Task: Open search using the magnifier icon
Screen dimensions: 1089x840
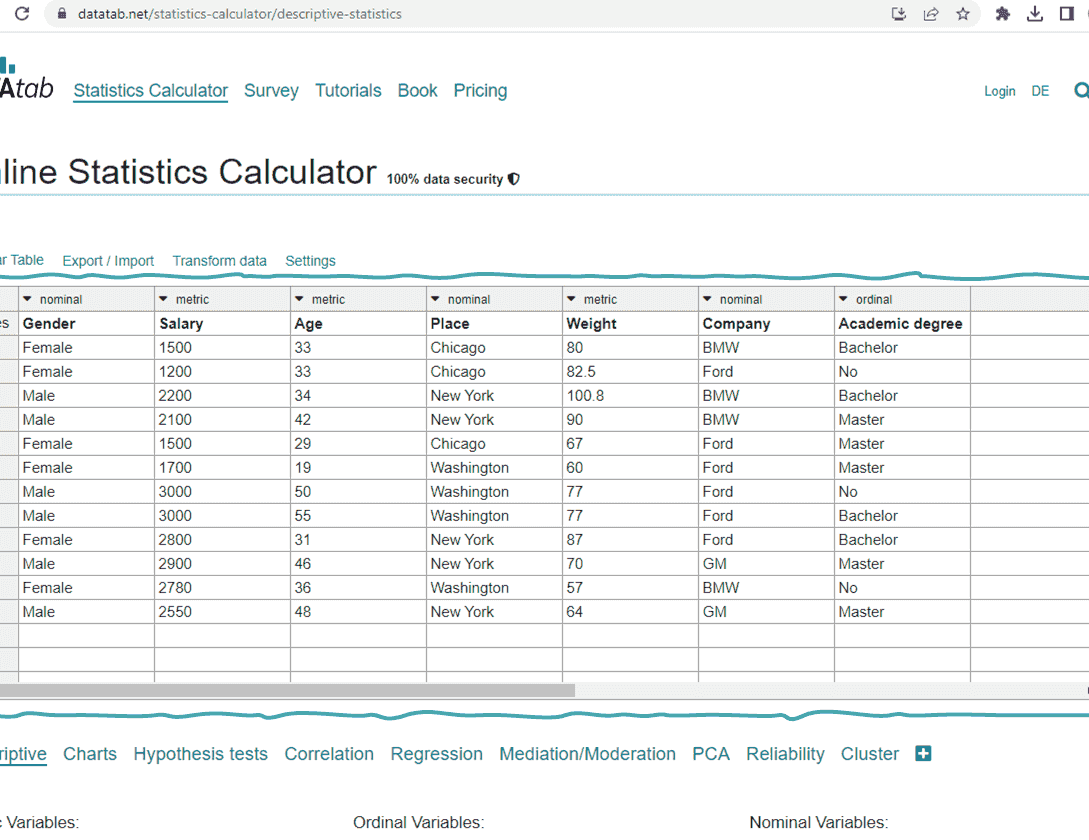Action: [x=1081, y=90]
